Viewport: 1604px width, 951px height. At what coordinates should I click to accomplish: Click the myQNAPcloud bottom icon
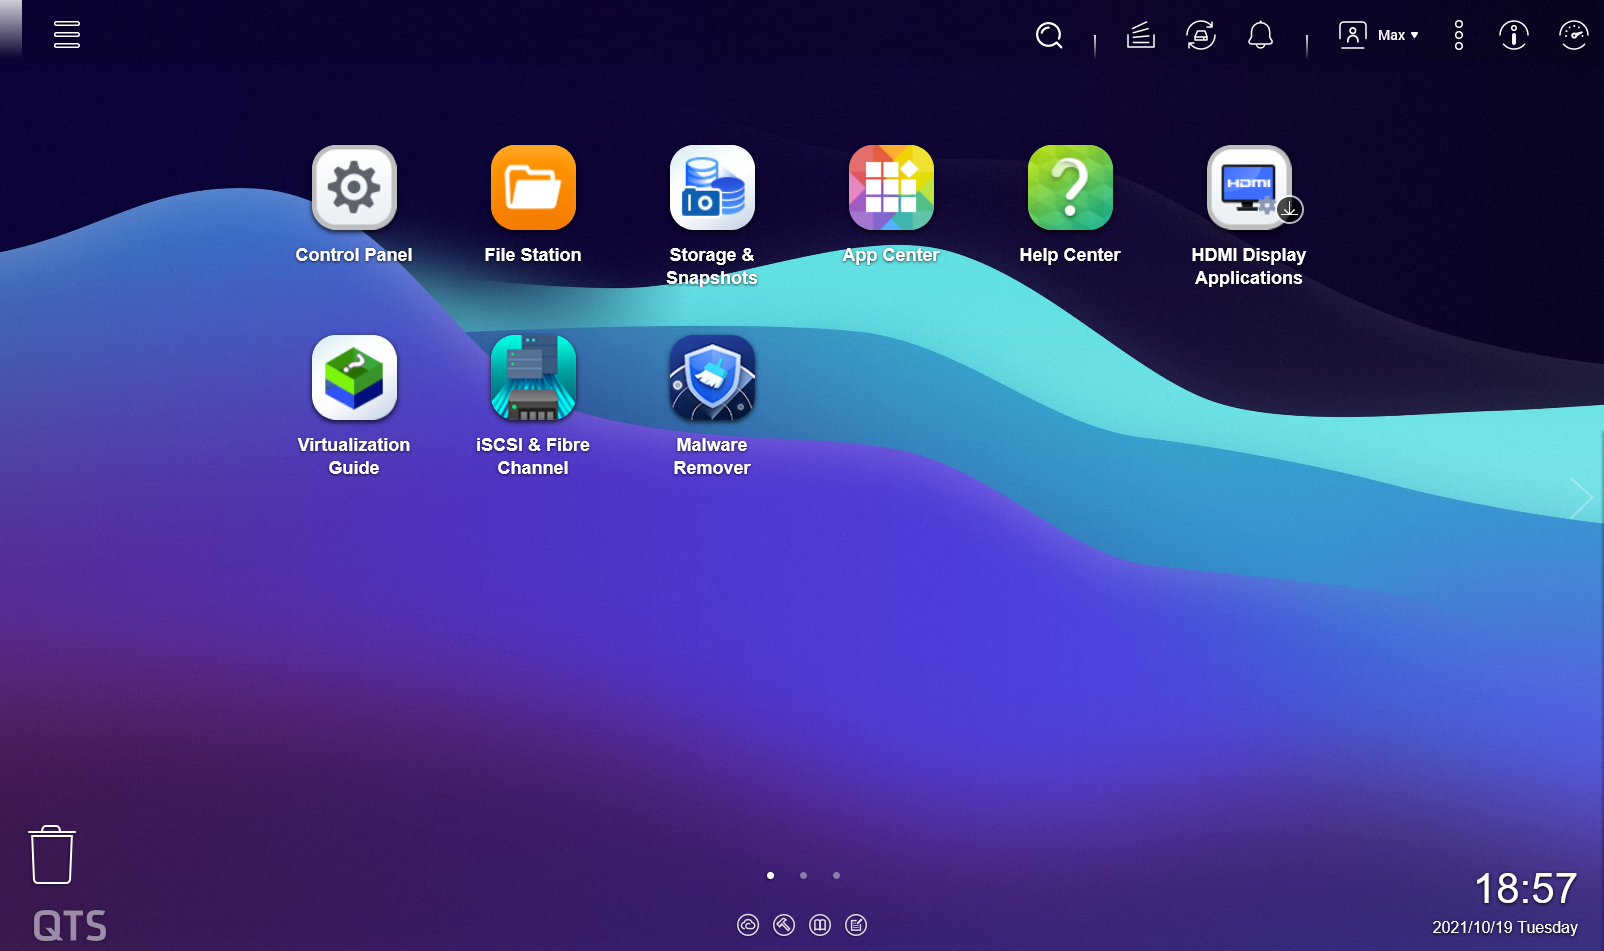pos(748,925)
